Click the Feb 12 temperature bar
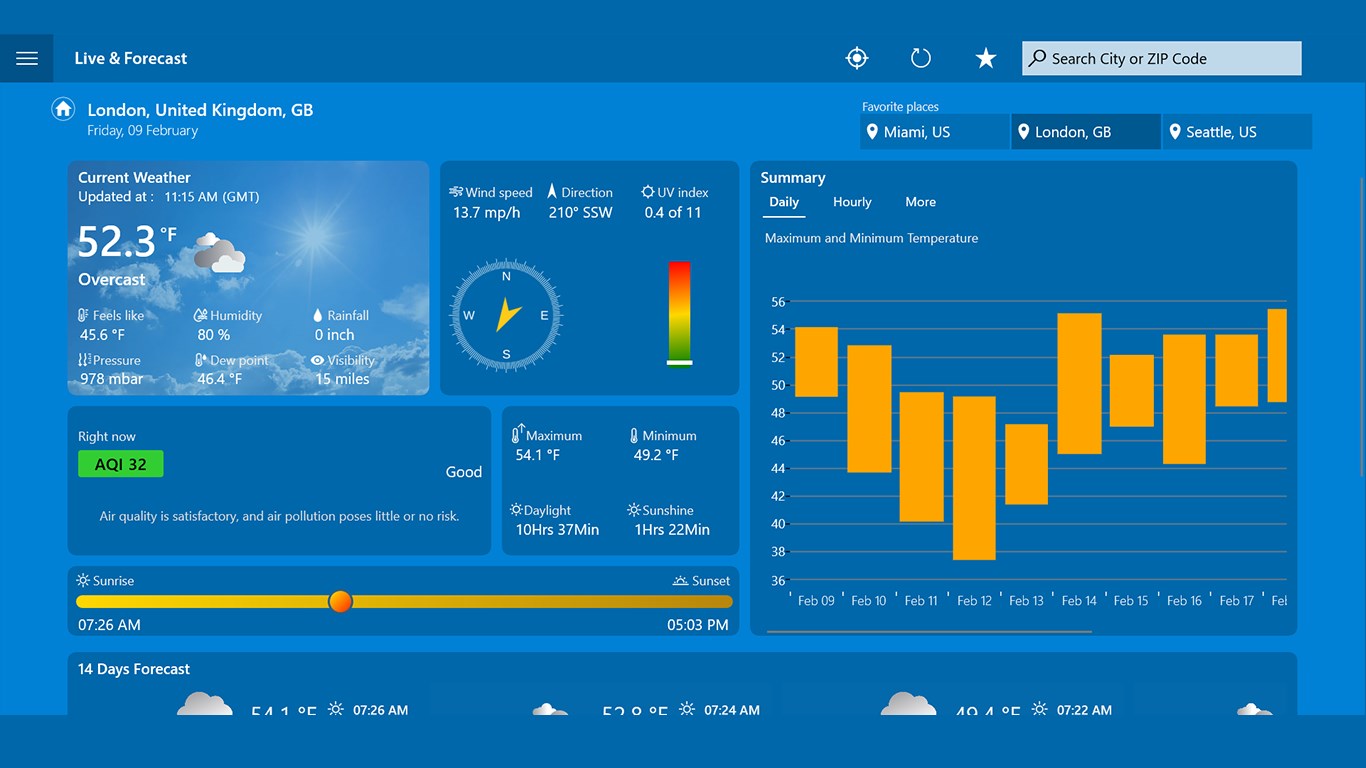The height and width of the screenshot is (768, 1366). pyautogui.click(x=975, y=480)
